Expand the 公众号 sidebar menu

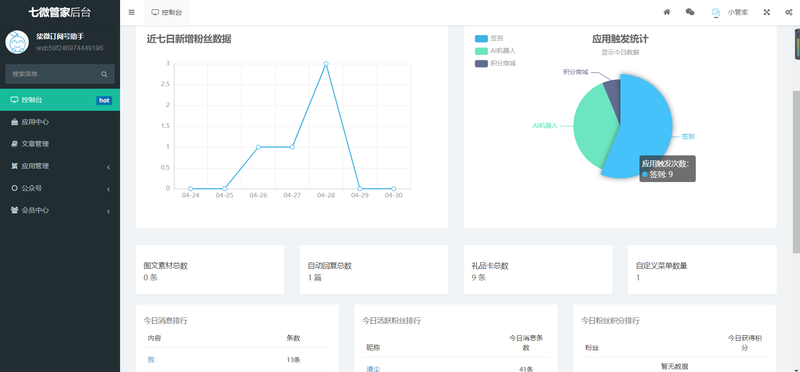[60, 188]
